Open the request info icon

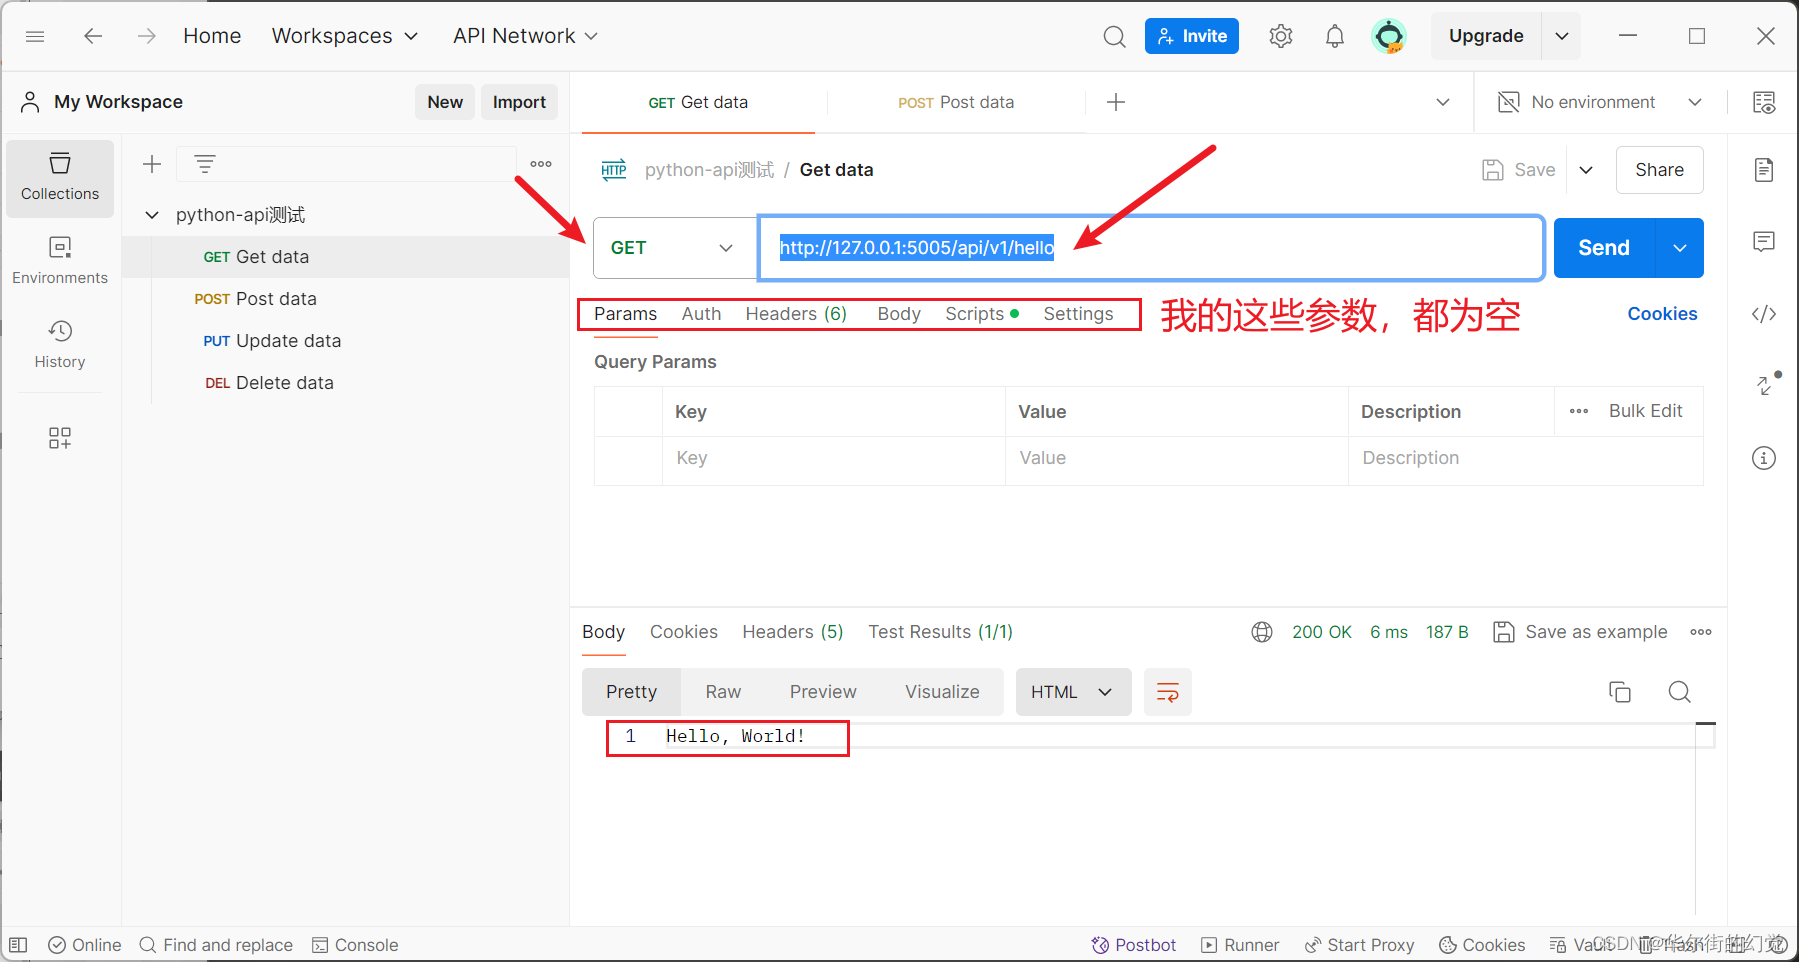click(x=1764, y=458)
